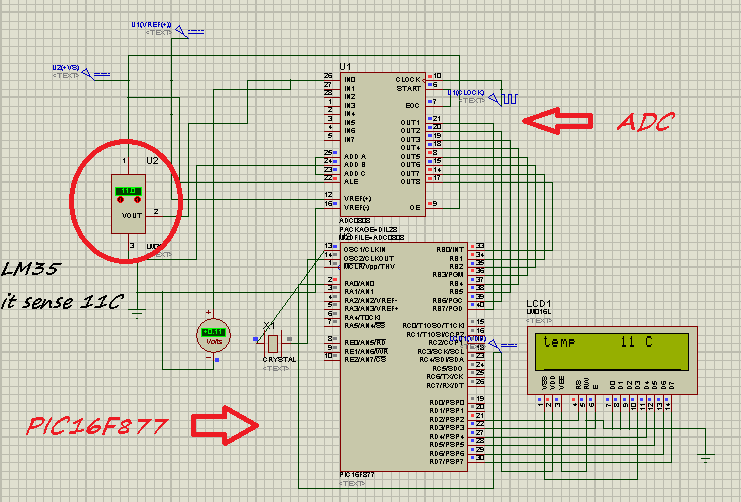Screen dimensions: 741x502
Task: Click the LM35 left red temperature button
Action: (x=121, y=201)
